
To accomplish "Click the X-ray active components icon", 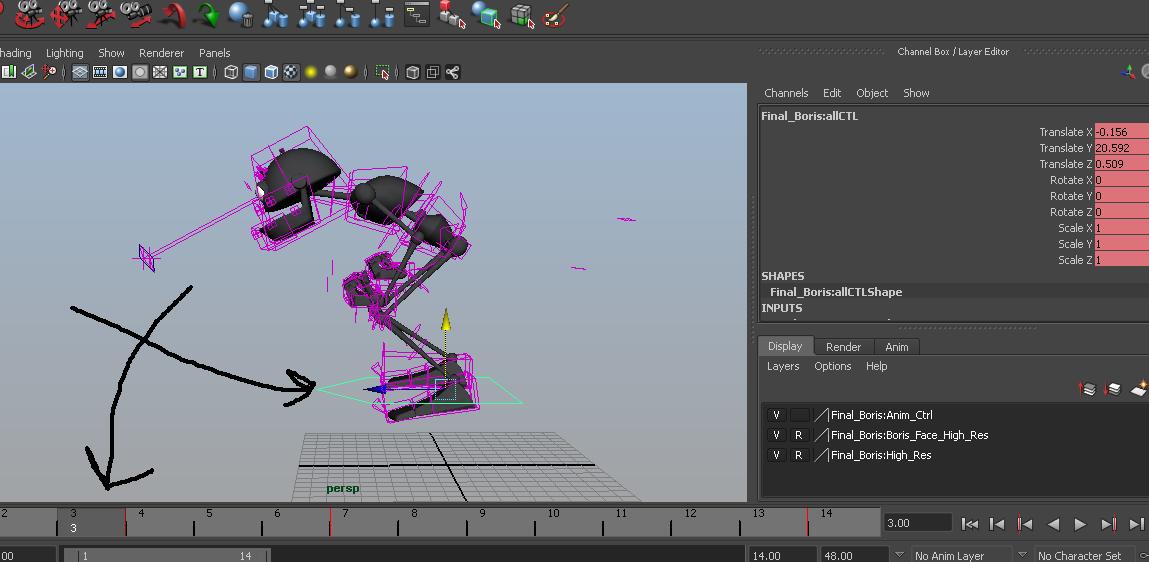I will pyautogui.click(x=433, y=73).
